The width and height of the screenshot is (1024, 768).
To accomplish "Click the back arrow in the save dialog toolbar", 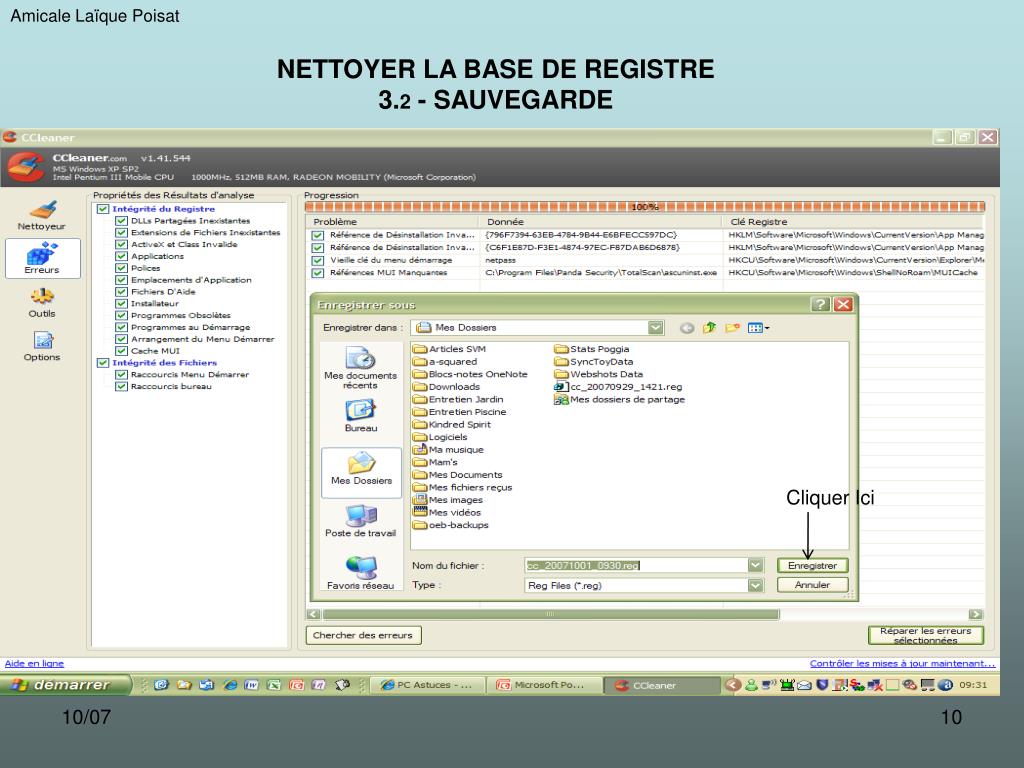I will click(x=686, y=328).
